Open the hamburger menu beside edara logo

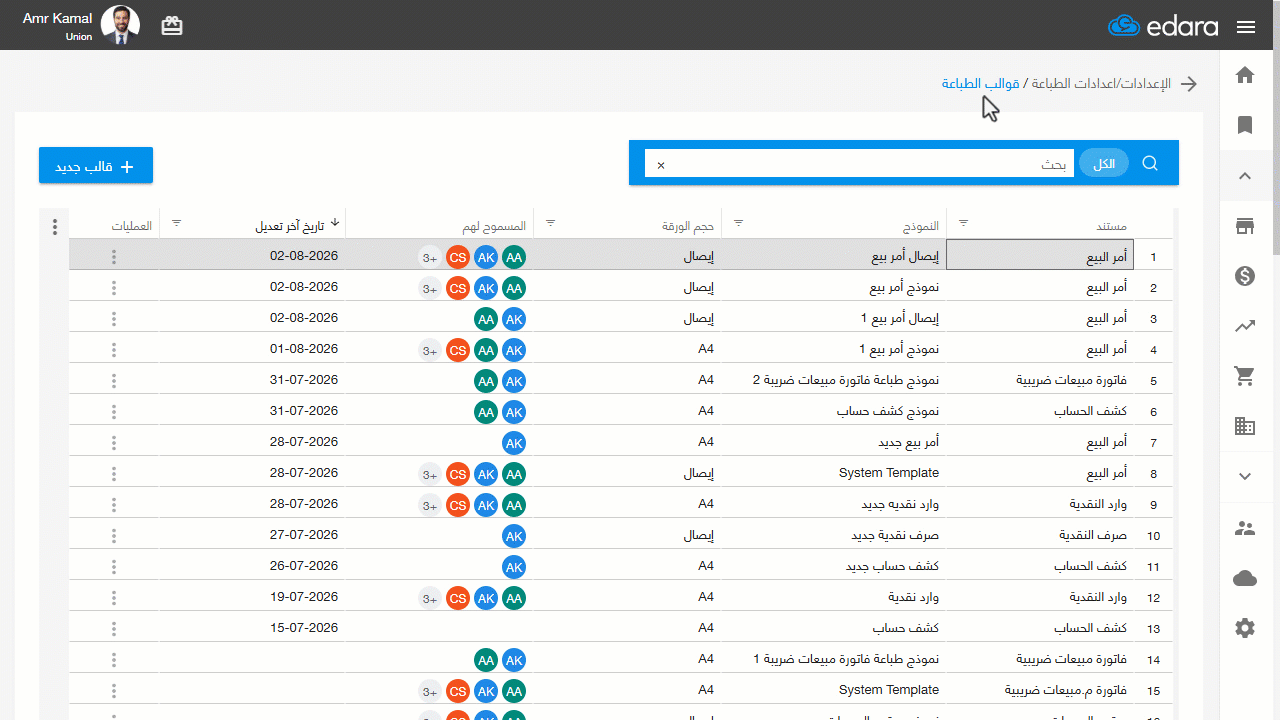click(1246, 27)
